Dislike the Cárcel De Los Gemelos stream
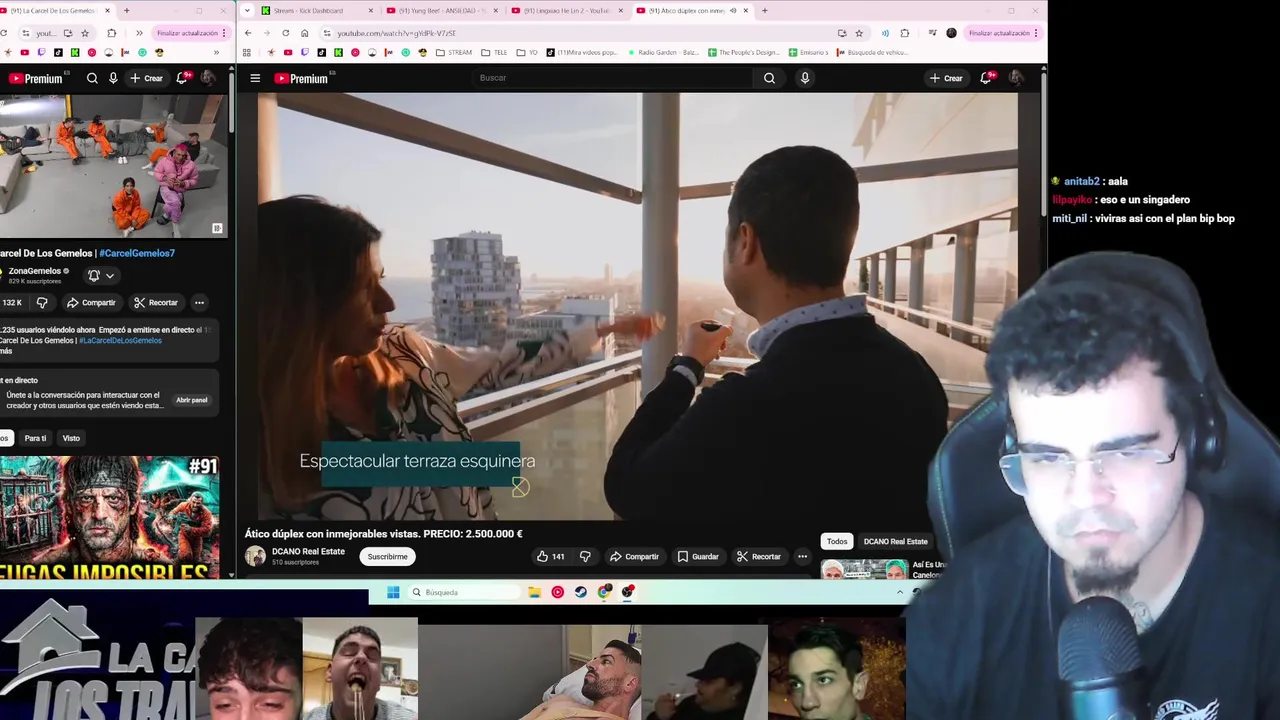Viewport: 1280px width, 720px height. tap(42, 302)
